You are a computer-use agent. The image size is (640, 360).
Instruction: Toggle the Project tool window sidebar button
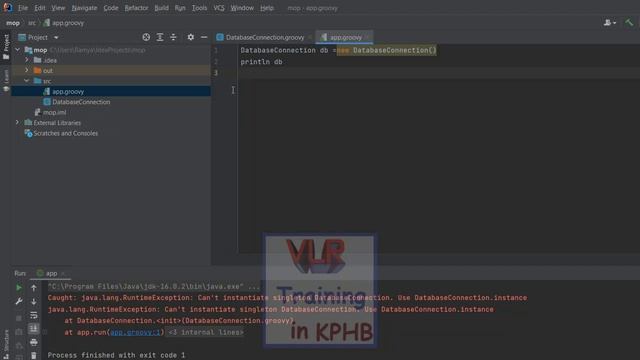(6, 46)
